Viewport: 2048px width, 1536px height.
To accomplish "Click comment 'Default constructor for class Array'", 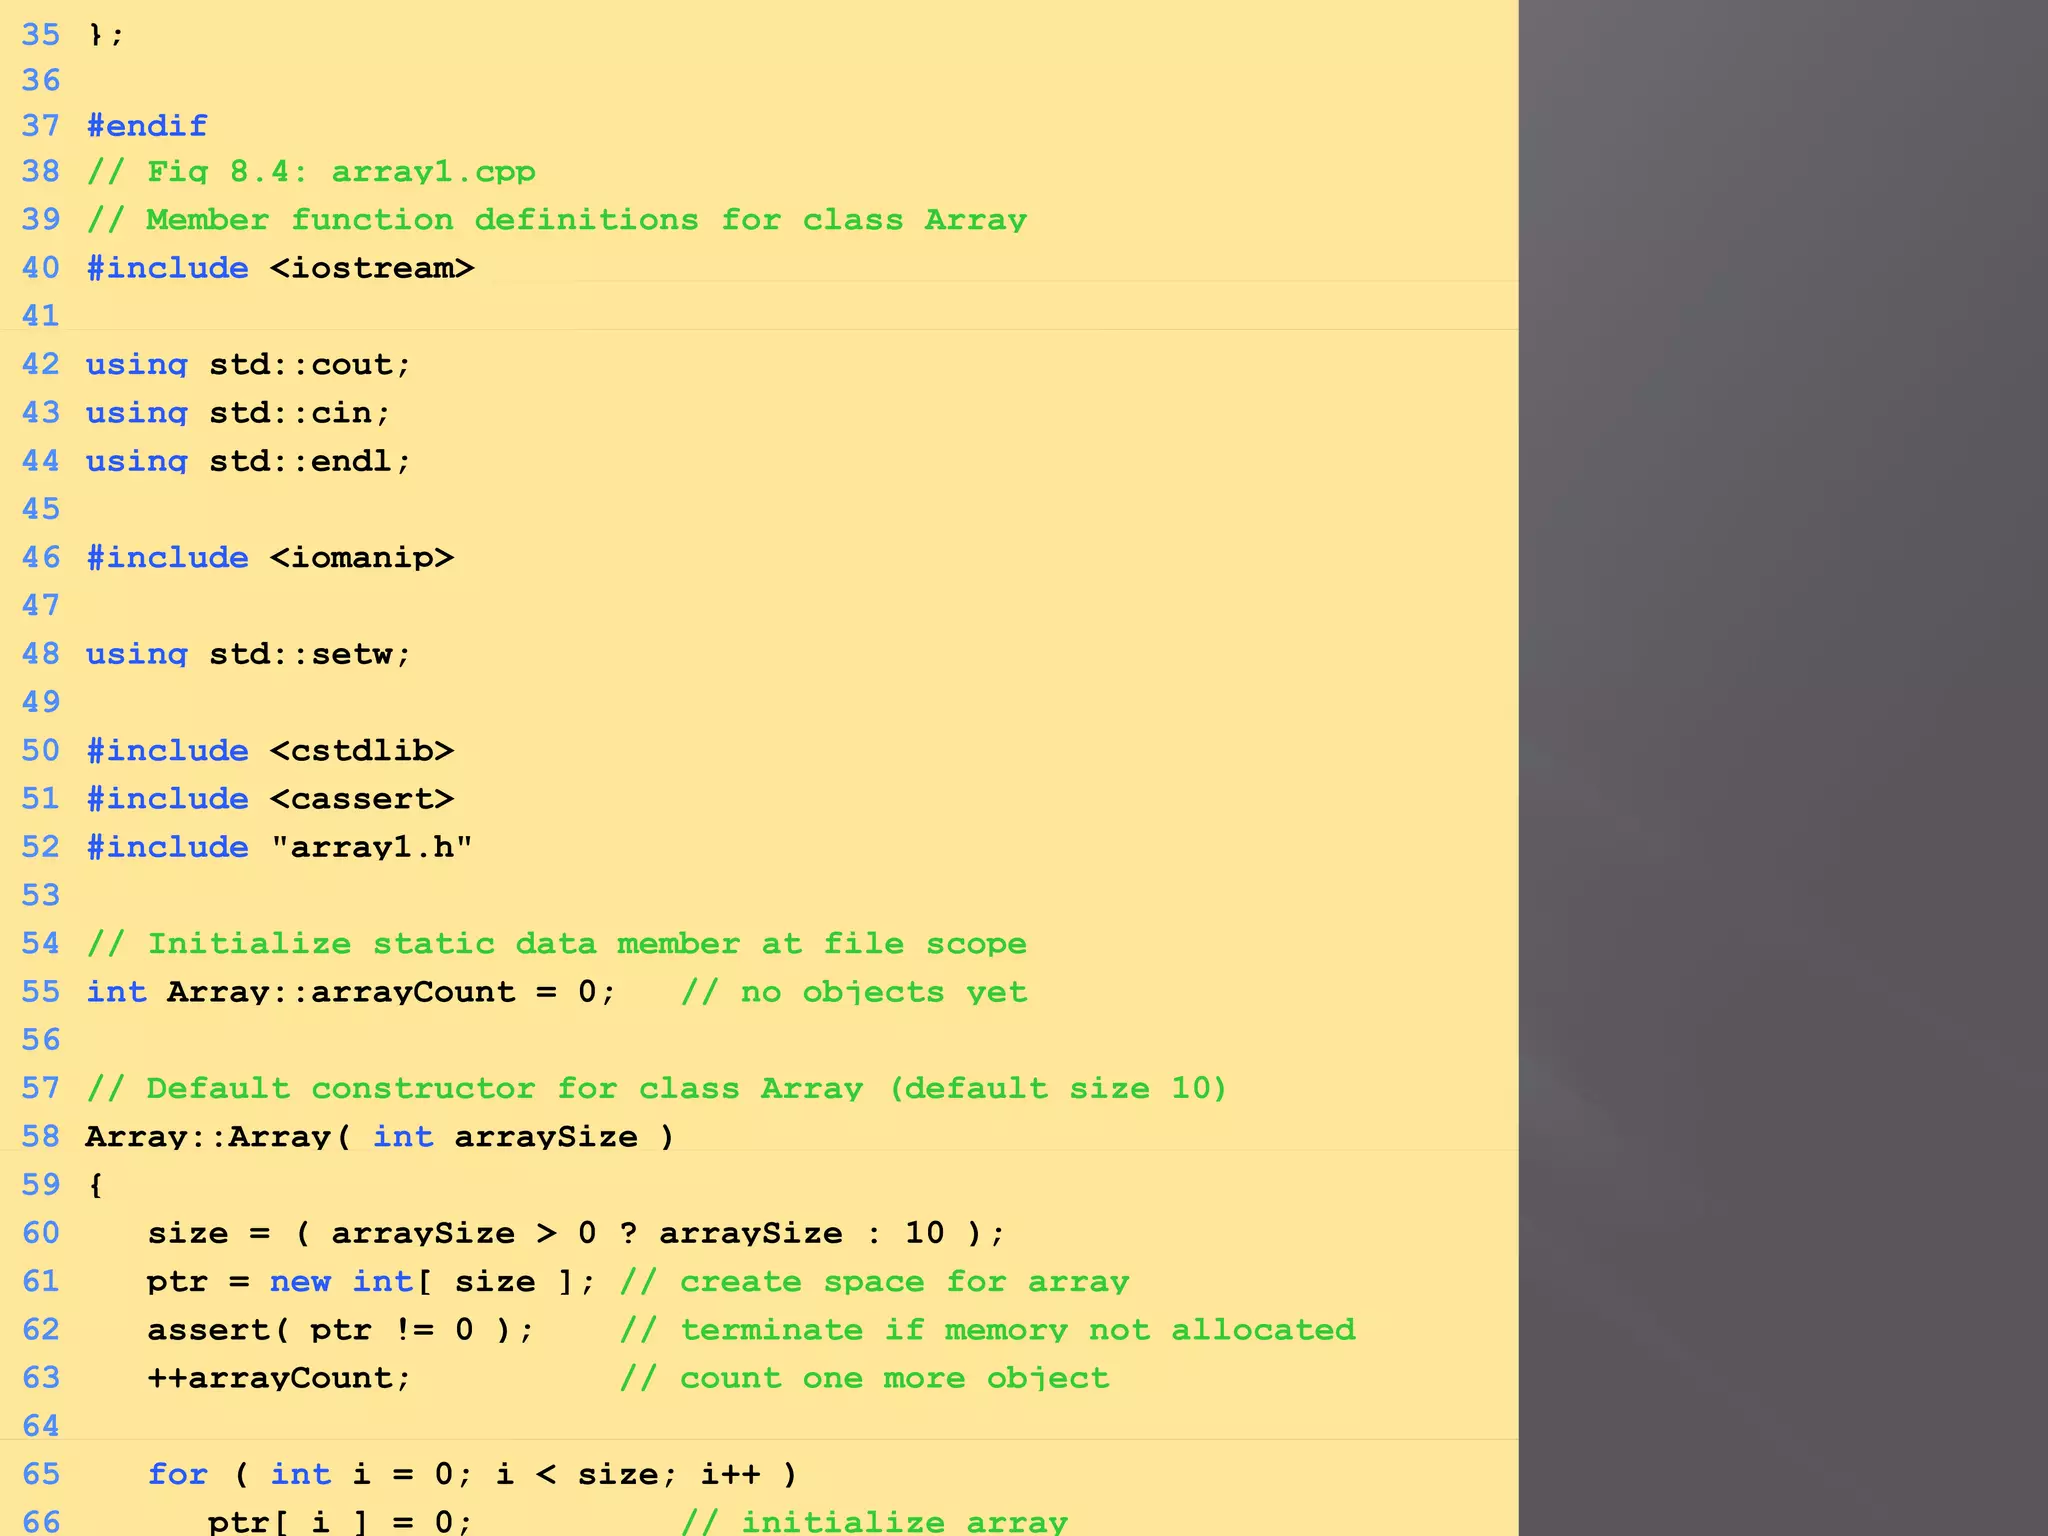I will pos(505,1088).
